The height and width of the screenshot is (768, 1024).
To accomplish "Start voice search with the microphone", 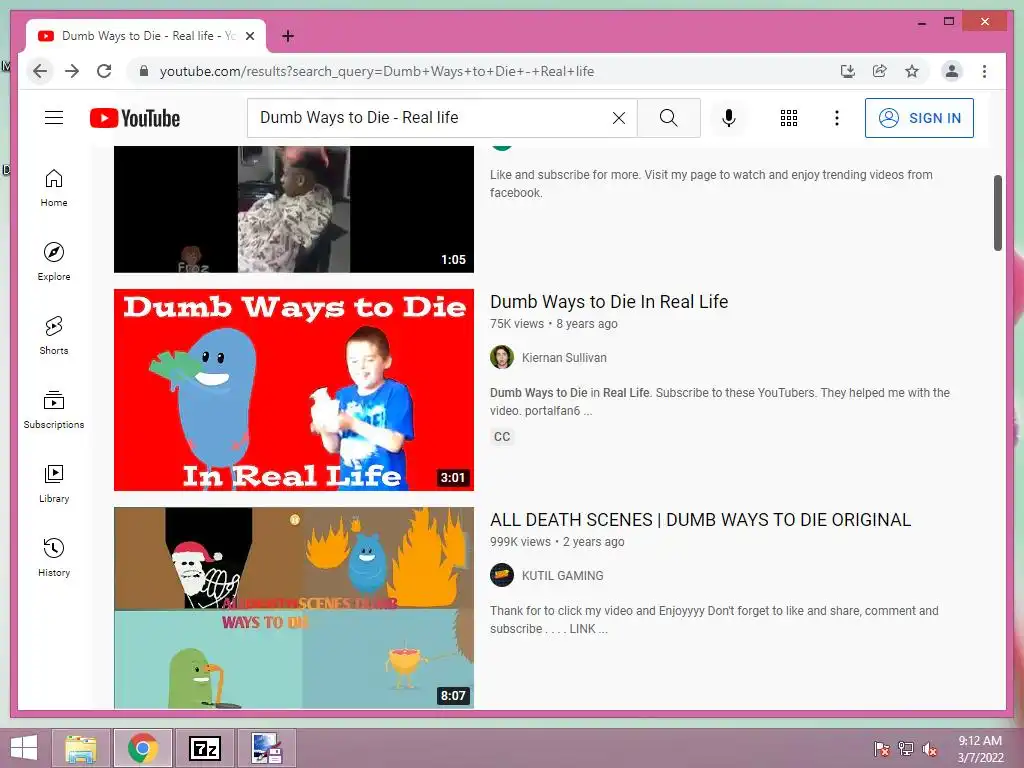I will tap(729, 118).
